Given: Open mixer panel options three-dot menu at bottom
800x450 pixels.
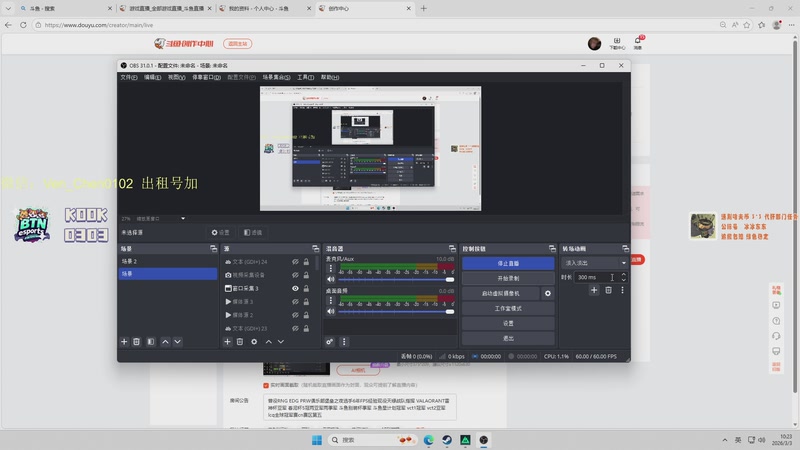Looking at the screenshot, I should [344, 342].
